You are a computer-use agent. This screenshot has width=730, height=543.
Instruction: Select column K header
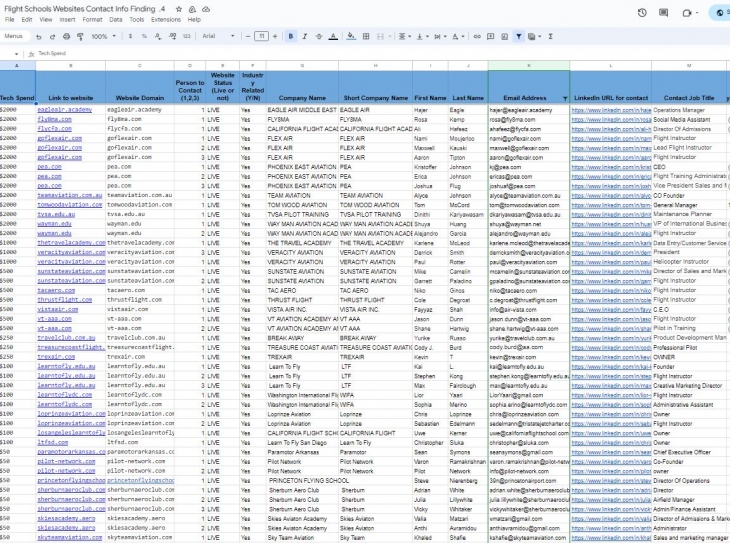(x=529, y=66)
